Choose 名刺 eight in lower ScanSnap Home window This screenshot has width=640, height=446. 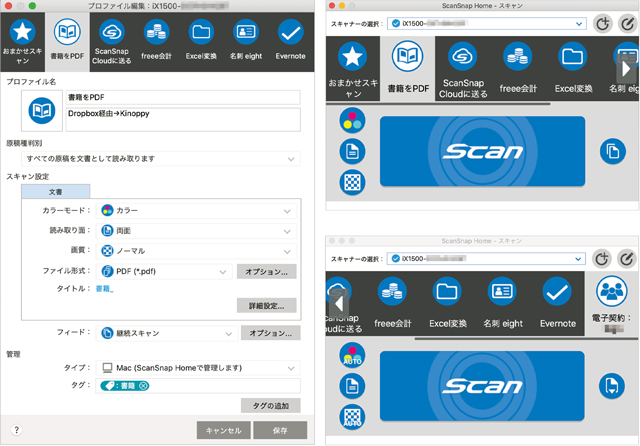(502, 303)
